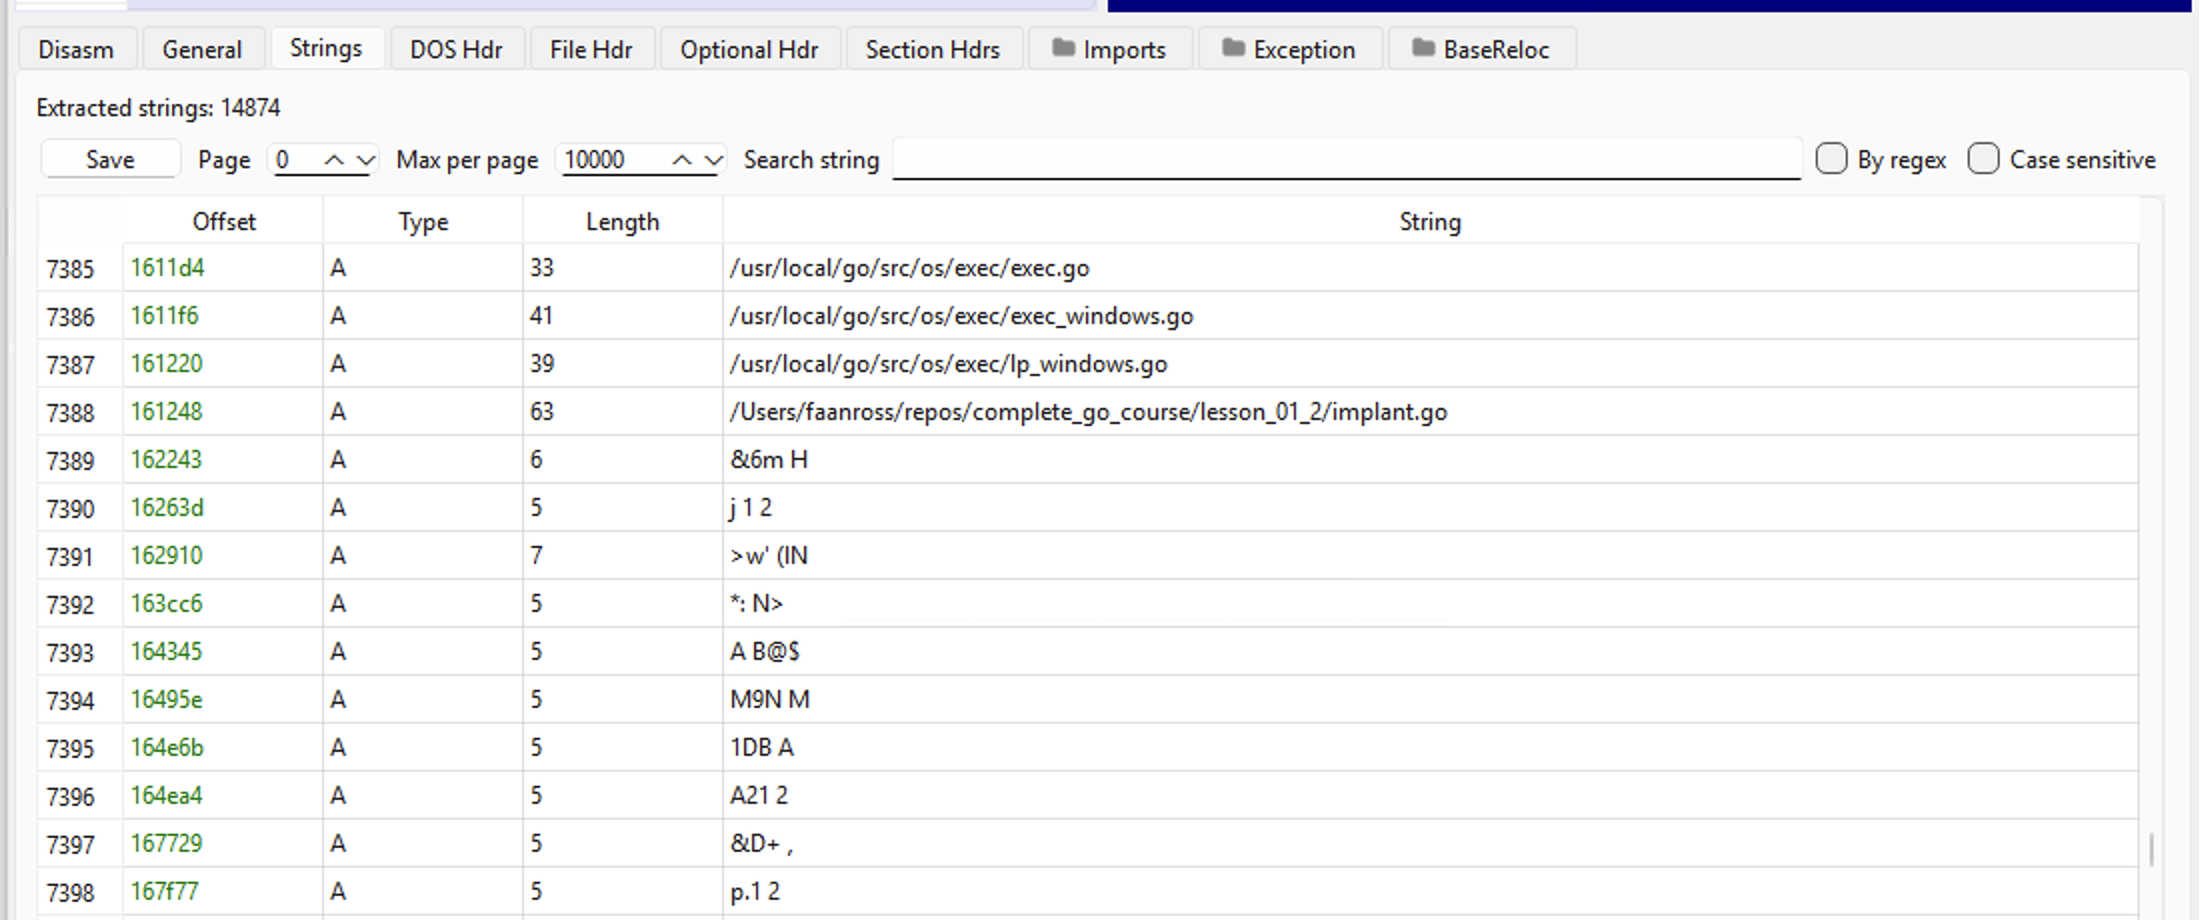Screen dimensions: 2200x920
Task: Sort table by Offset column header
Action: (224, 222)
